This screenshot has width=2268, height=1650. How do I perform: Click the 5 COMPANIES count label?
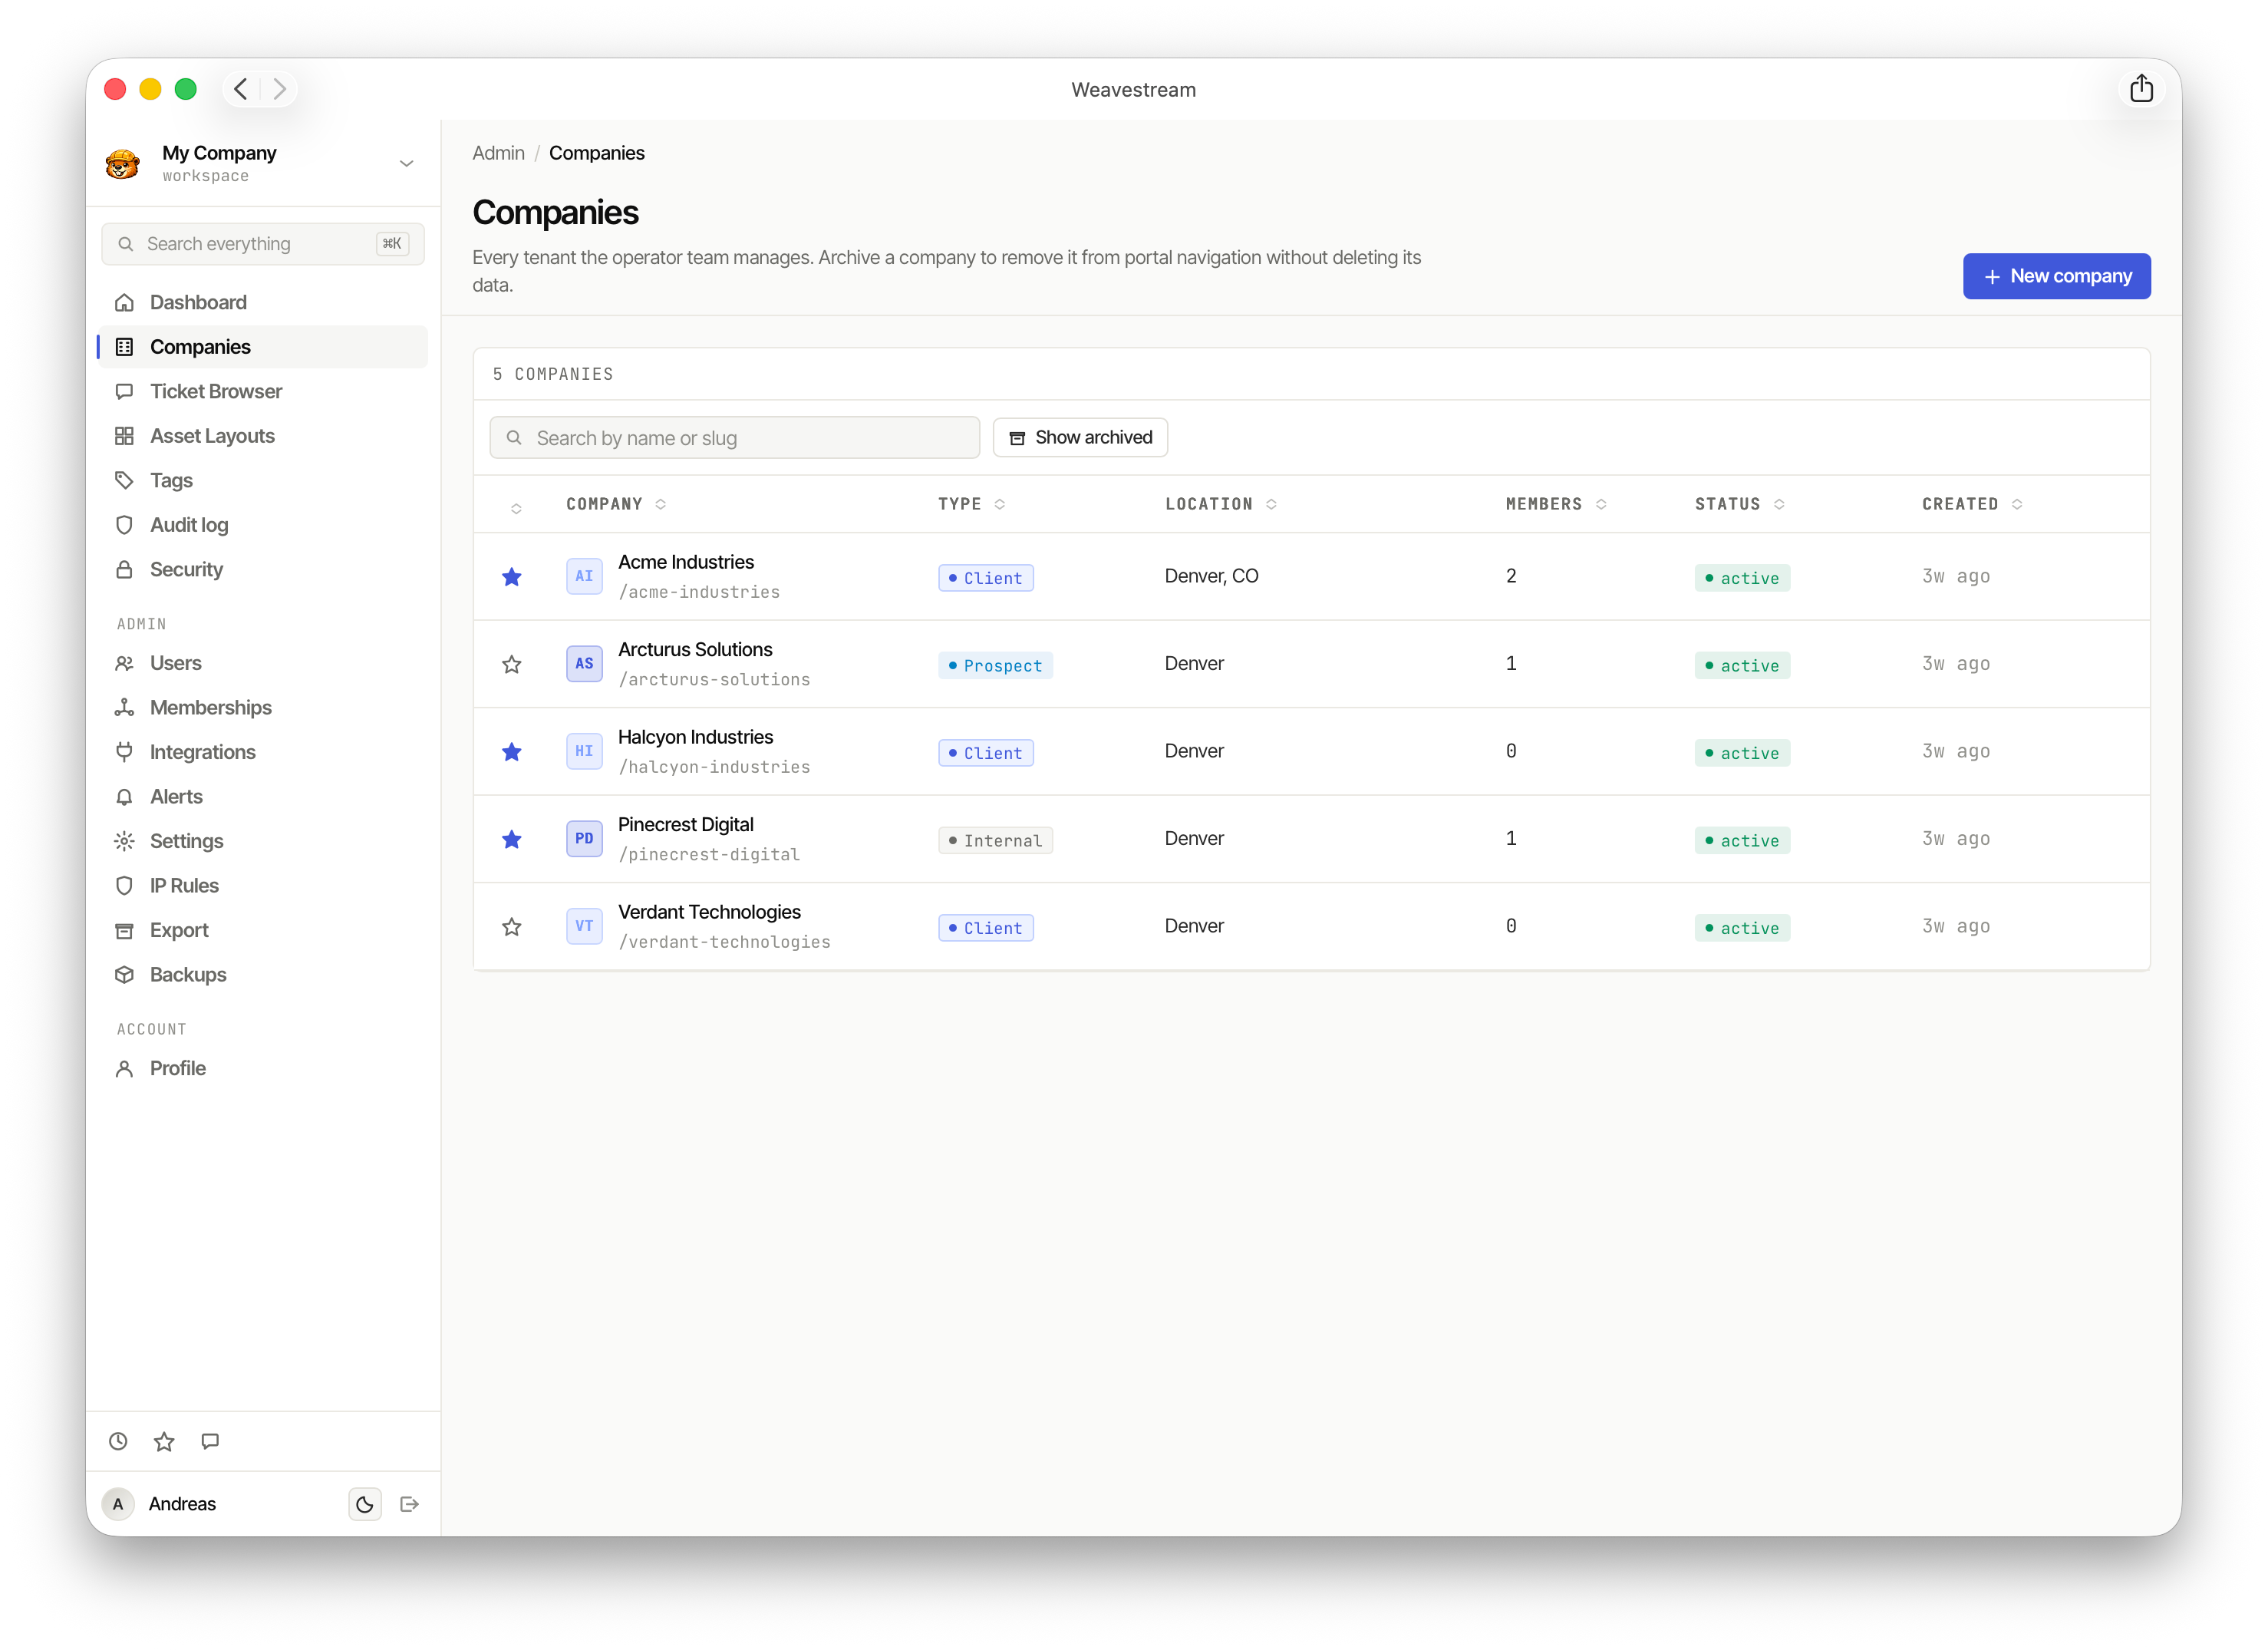coord(553,375)
